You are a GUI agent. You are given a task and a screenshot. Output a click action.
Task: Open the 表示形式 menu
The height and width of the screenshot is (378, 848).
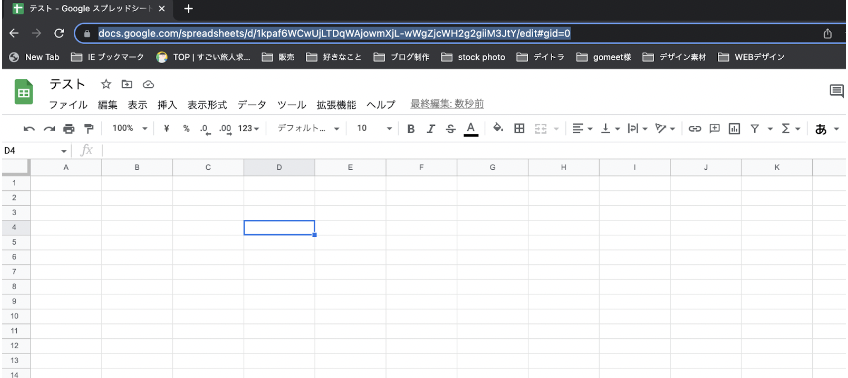(207, 104)
